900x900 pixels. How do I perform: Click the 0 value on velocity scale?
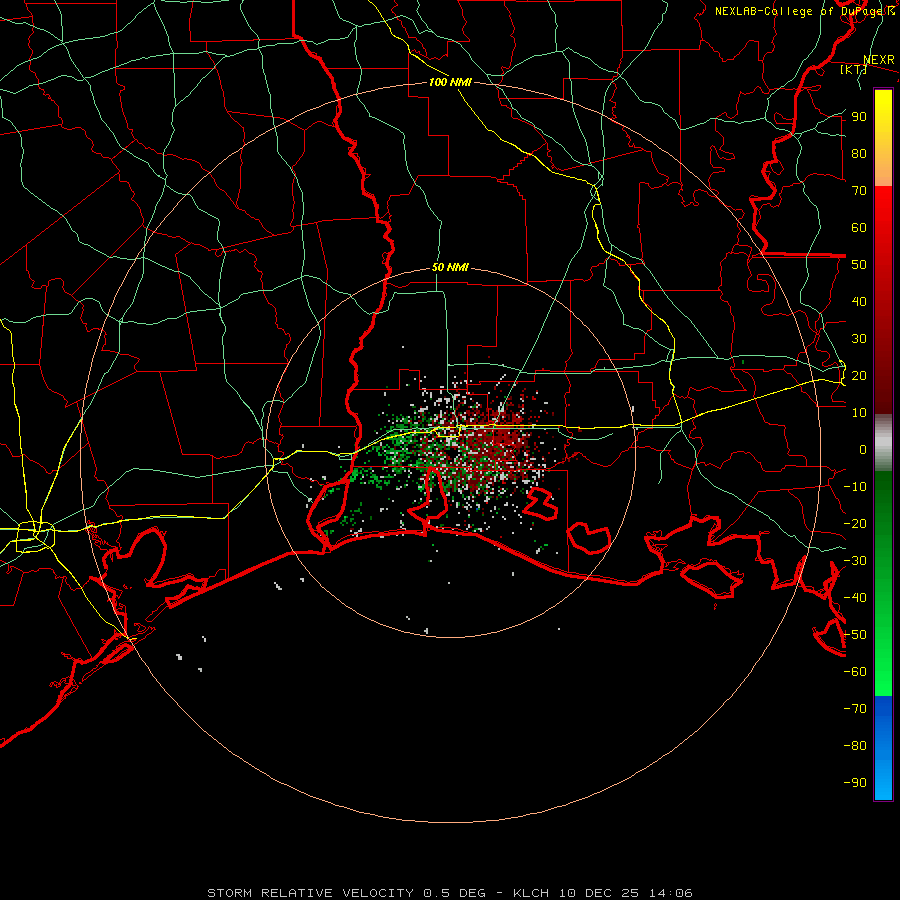(863, 449)
